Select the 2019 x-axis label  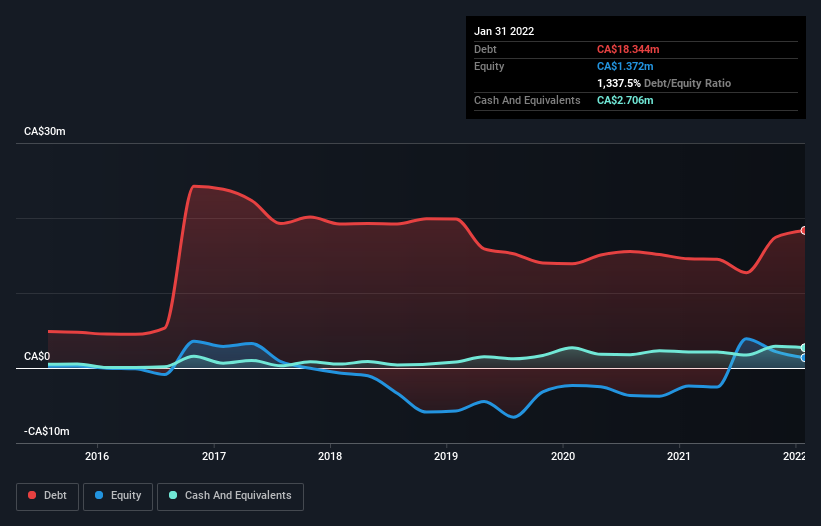[446, 456]
